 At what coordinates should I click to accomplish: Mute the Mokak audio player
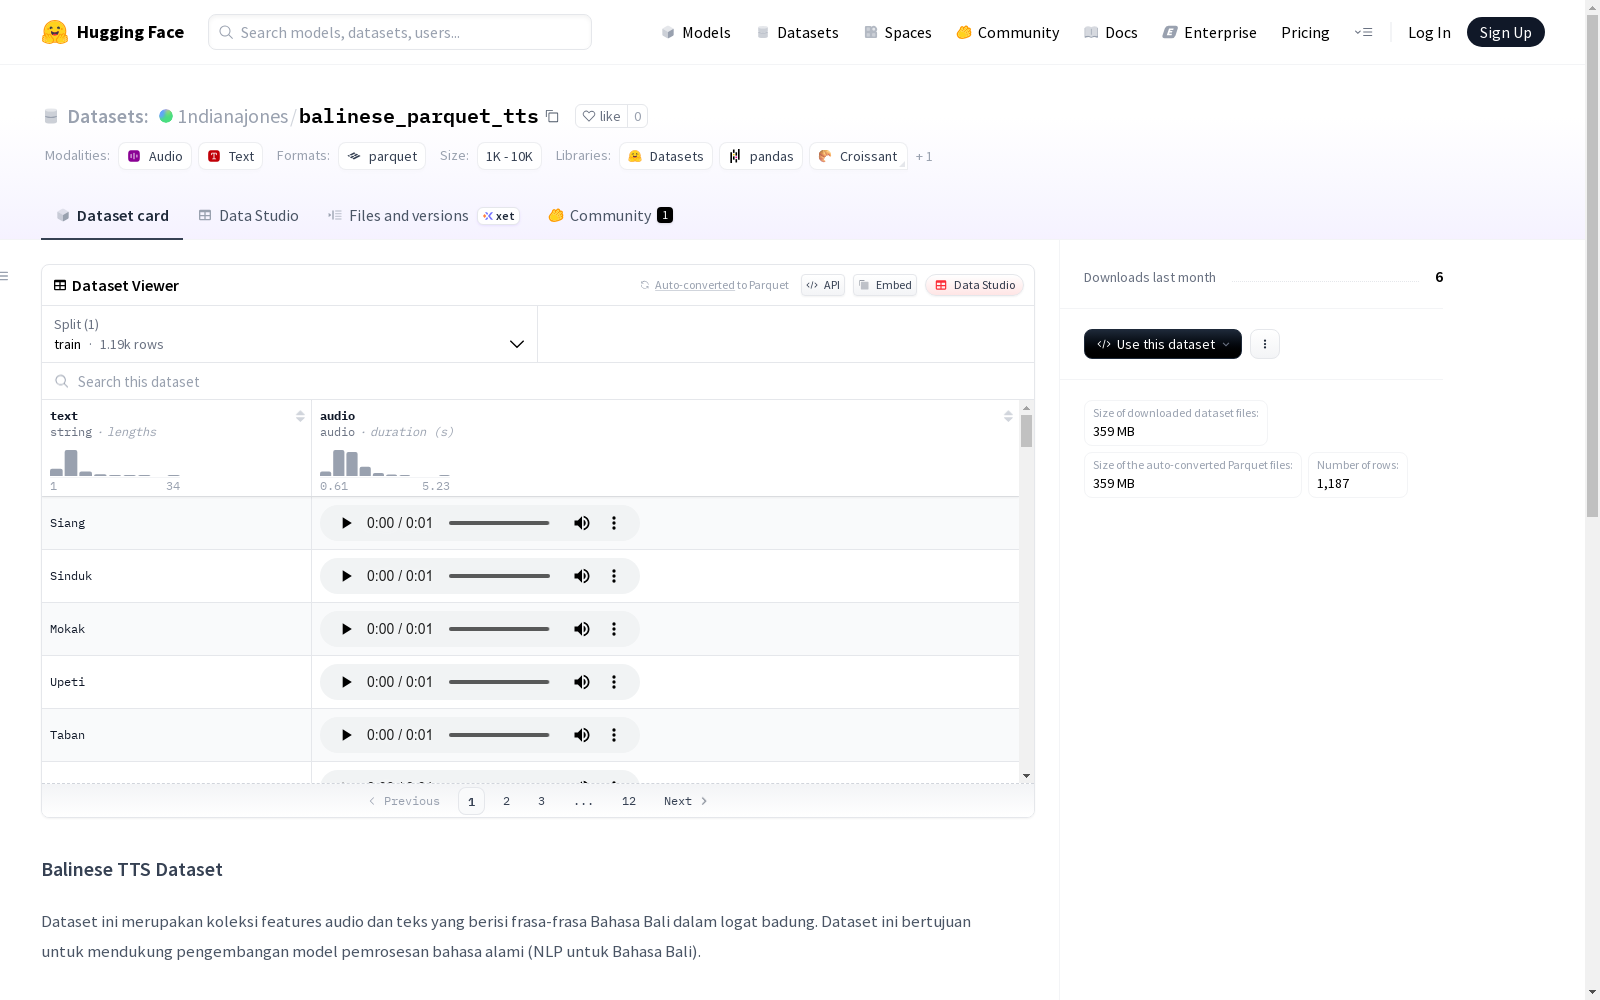click(582, 629)
